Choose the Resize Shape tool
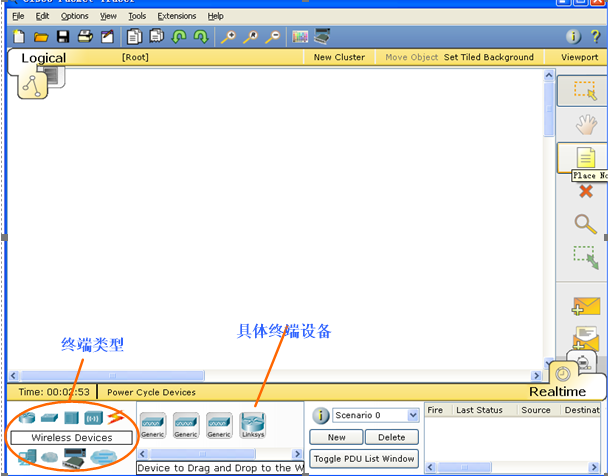This screenshot has height=476, width=608. tap(586, 257)
